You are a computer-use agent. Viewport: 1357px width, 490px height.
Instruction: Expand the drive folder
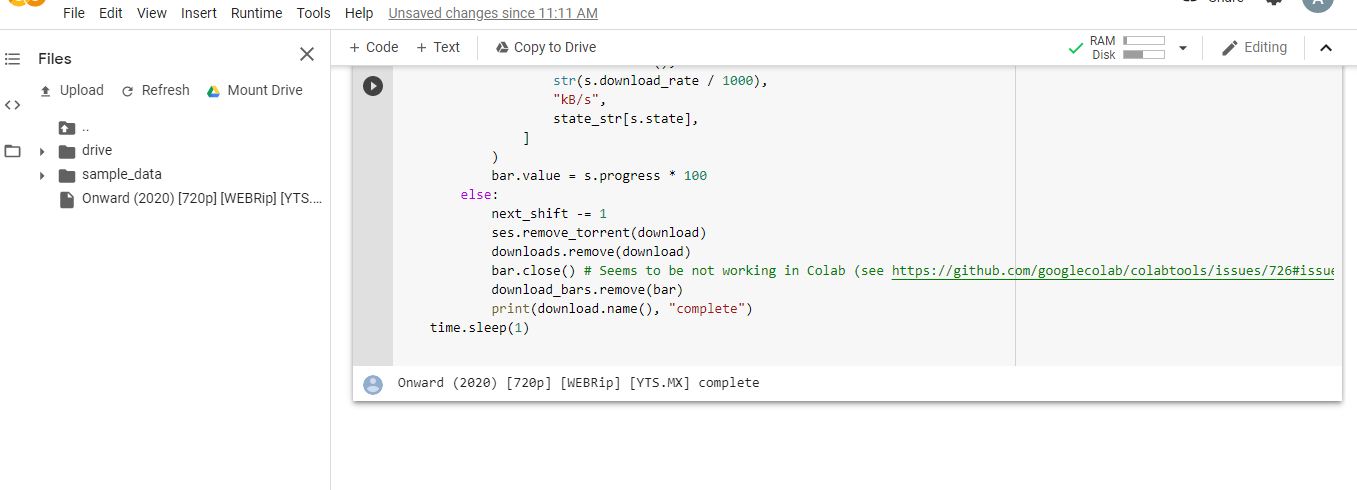click(42, 152)
